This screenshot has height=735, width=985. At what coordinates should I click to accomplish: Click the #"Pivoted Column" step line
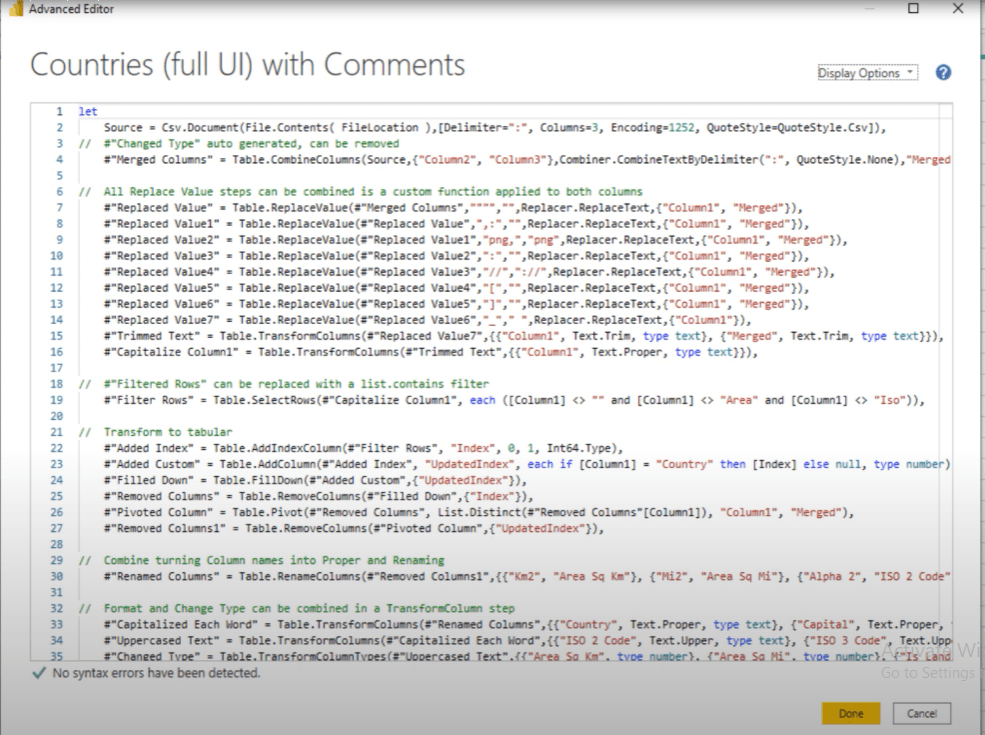pyautogui.click(x=479, y=512)
